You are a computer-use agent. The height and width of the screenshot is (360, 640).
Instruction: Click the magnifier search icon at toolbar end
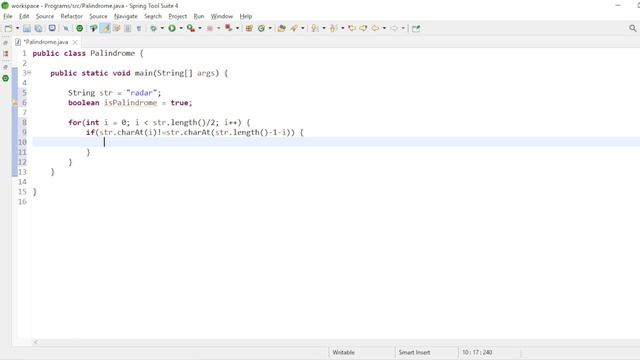point(633,28)
